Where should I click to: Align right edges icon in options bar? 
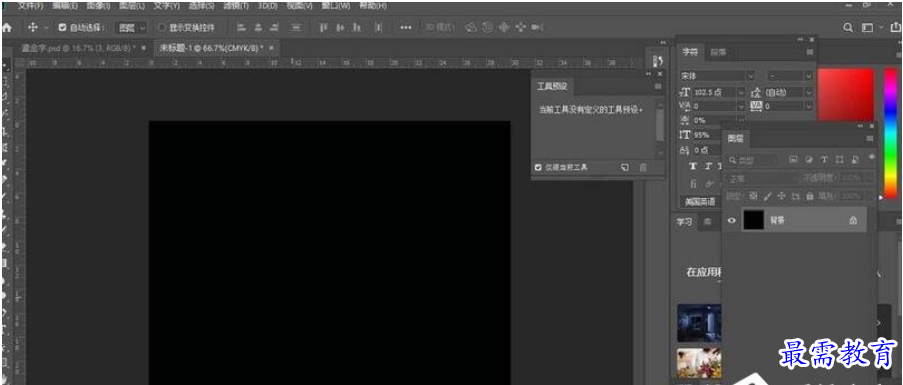click(x=275, y=27)
